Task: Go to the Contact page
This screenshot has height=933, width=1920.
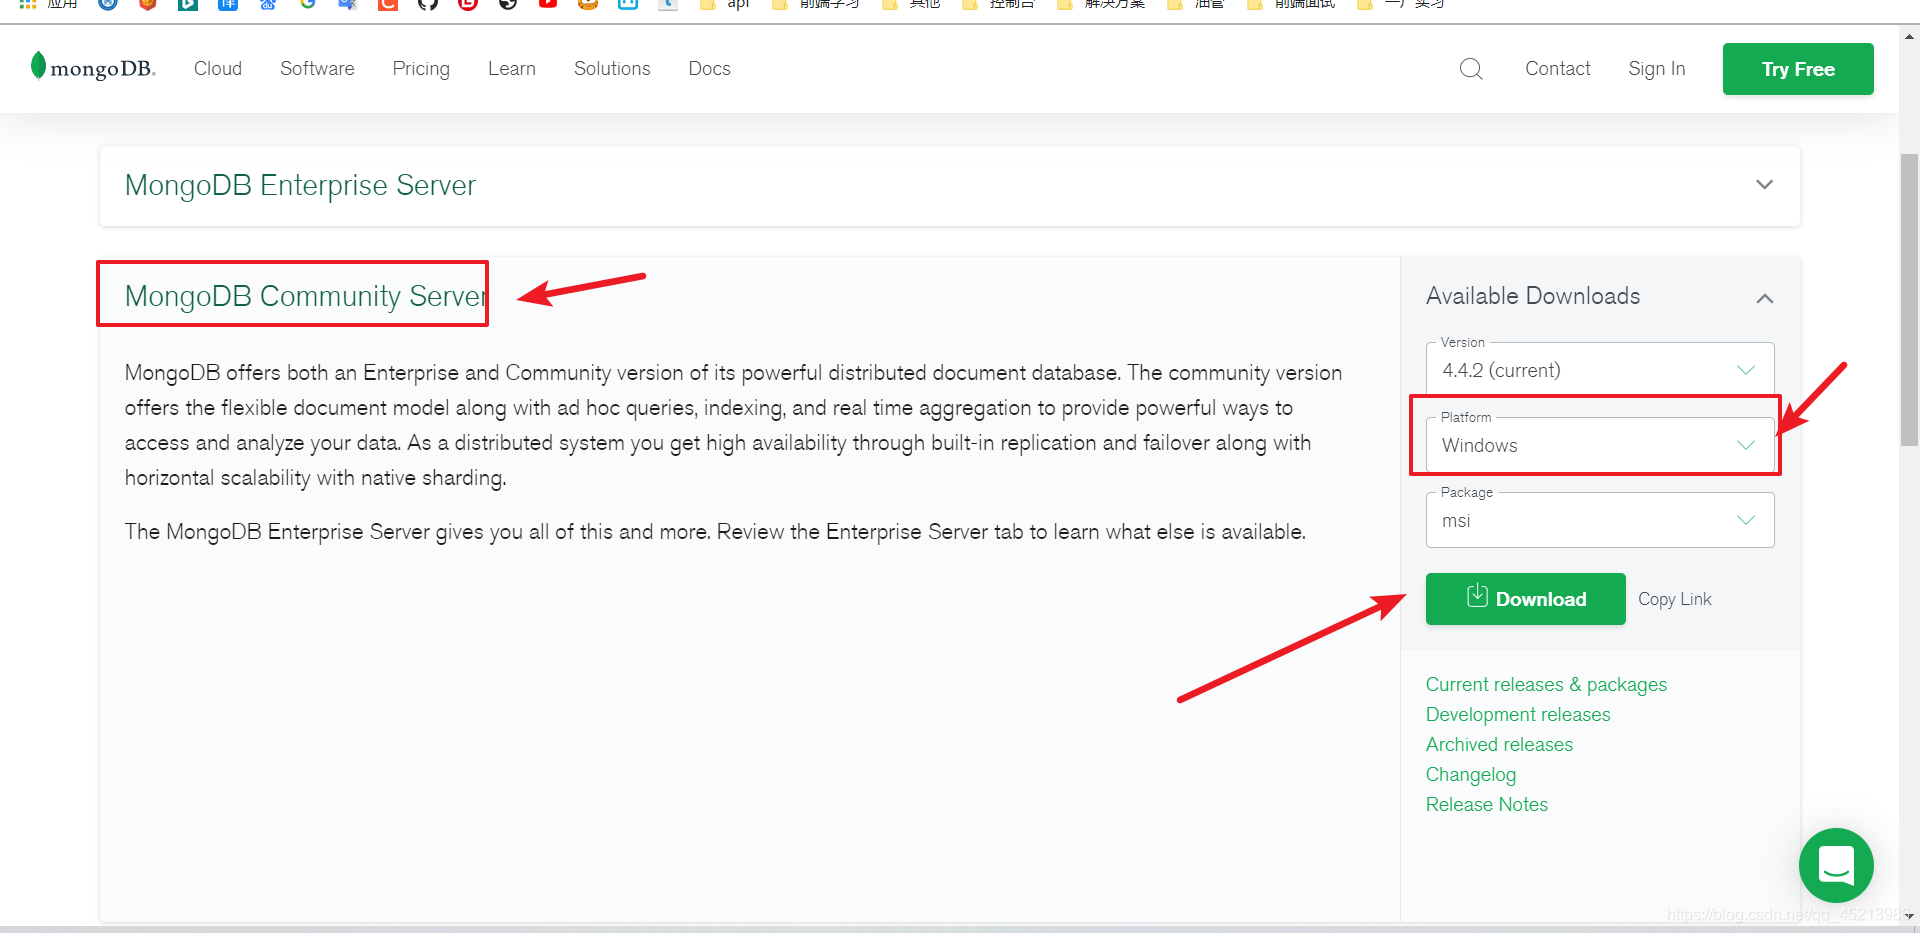Action: [x=1557, y=69]
